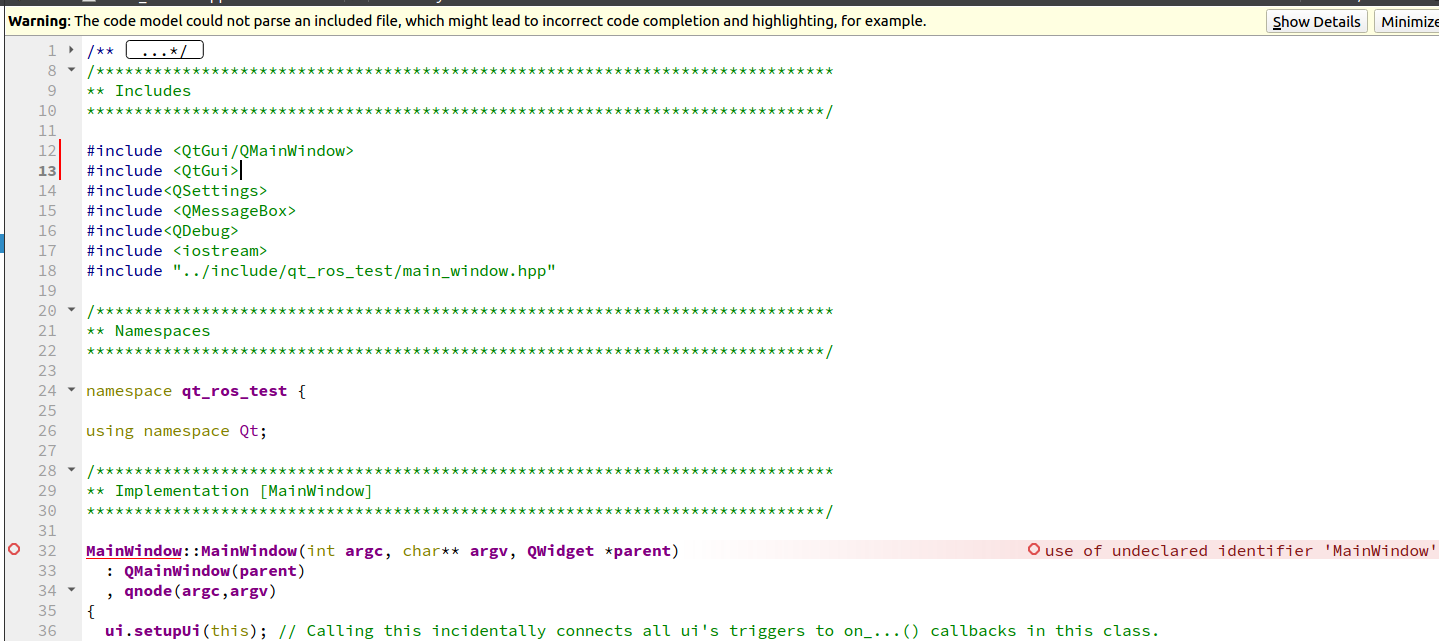This screenshot has width=1439, height=641.
Task: Click the '** Includes' comment text
Action: (x=138, y=91)
